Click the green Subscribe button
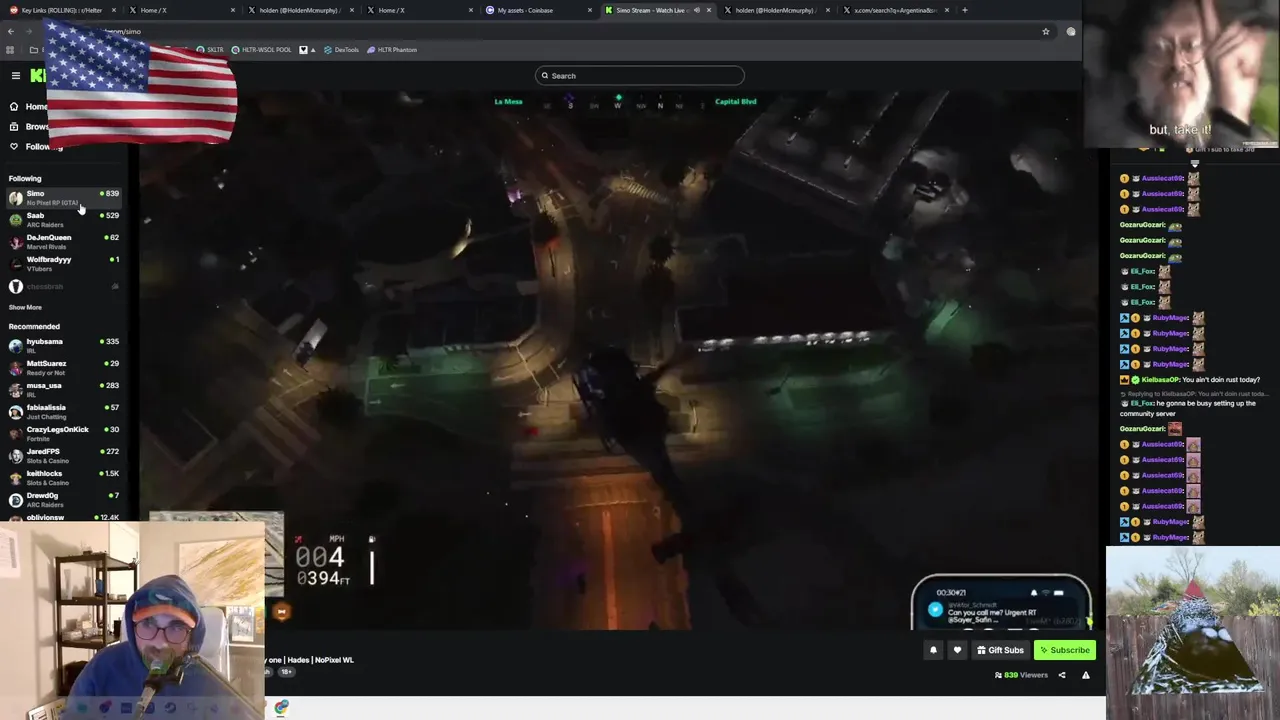Screen dimensions: 1280x720 coord(1065,650)
